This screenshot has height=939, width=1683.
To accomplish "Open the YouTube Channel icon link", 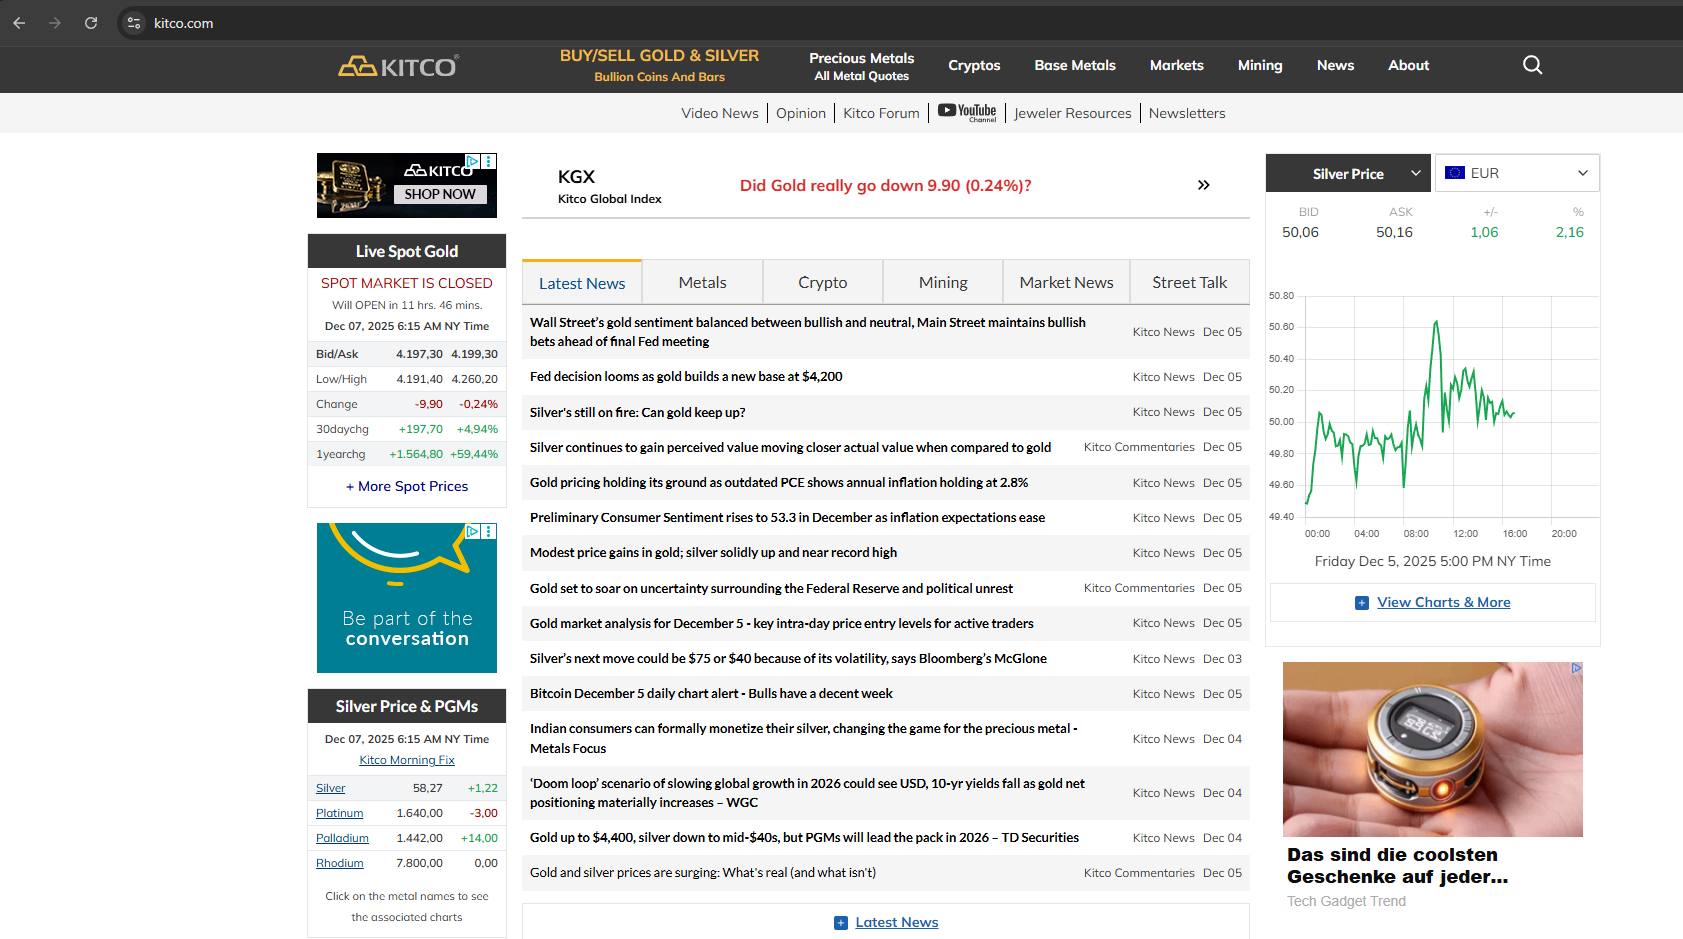I will point(967,113).
